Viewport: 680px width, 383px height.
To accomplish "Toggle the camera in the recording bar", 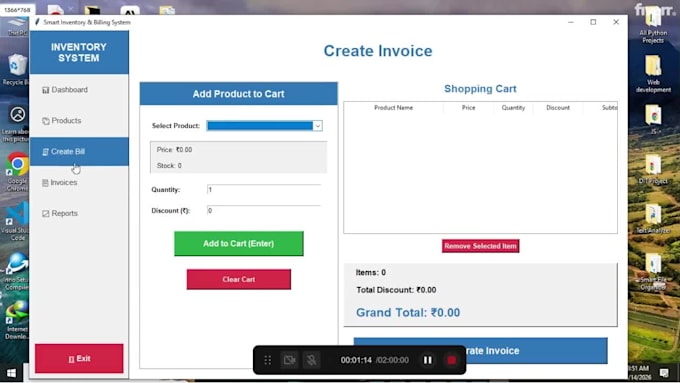I will (289, 360).
